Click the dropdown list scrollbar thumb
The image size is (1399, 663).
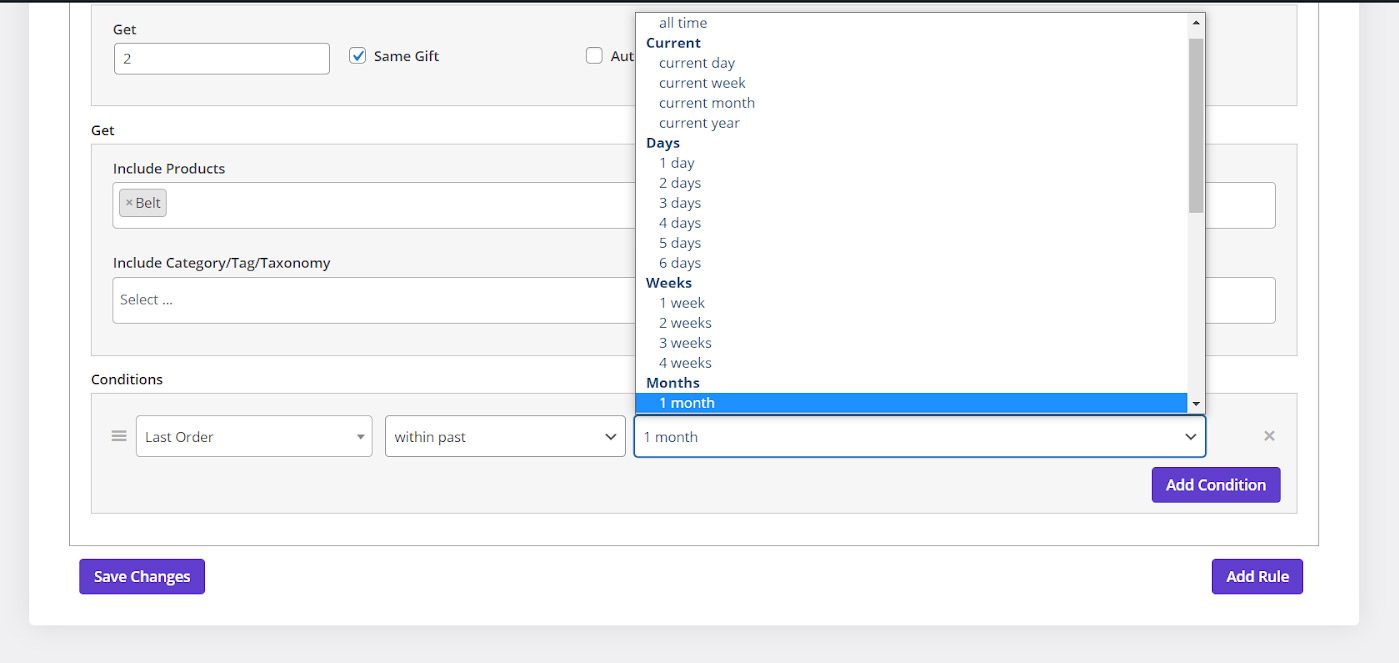(x=1195, y=125)
